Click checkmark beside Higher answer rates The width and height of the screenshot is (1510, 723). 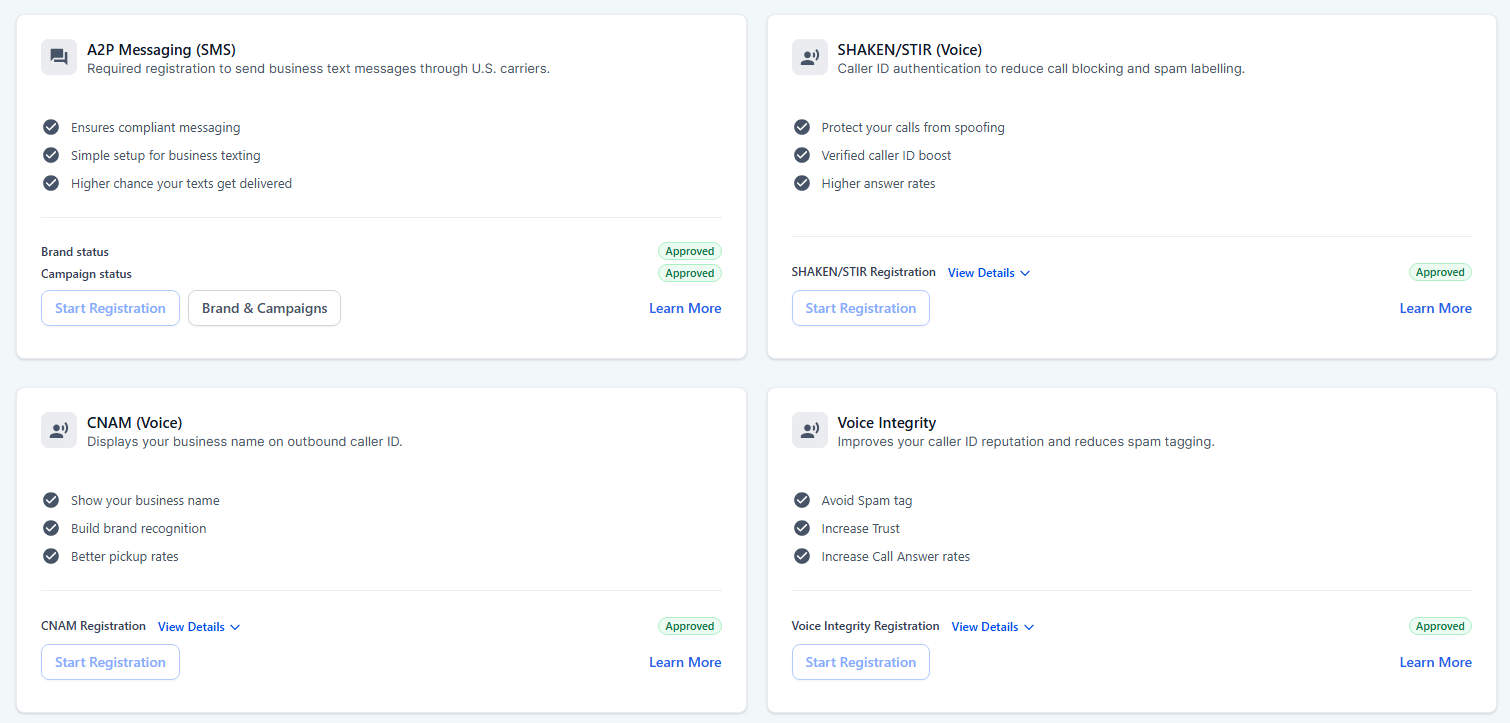(802, 183)
